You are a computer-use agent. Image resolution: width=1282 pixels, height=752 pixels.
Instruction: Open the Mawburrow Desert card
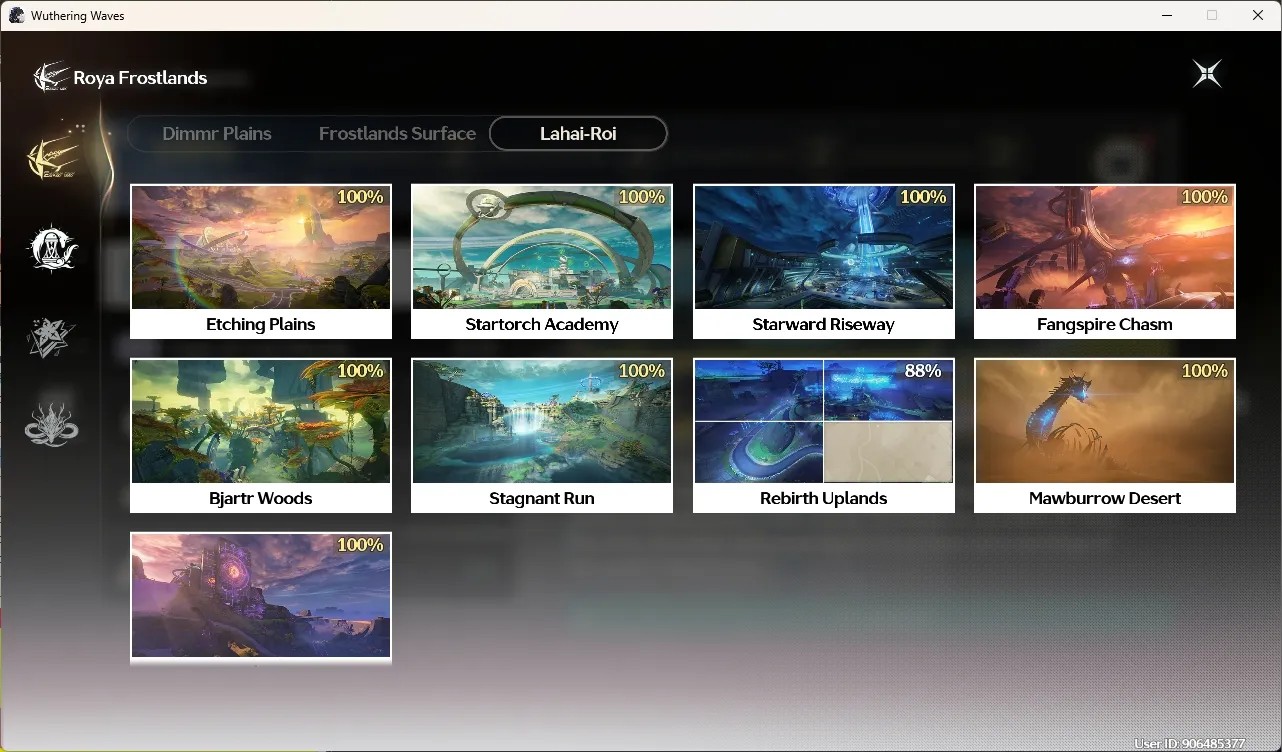click(x=1105, y=435)
